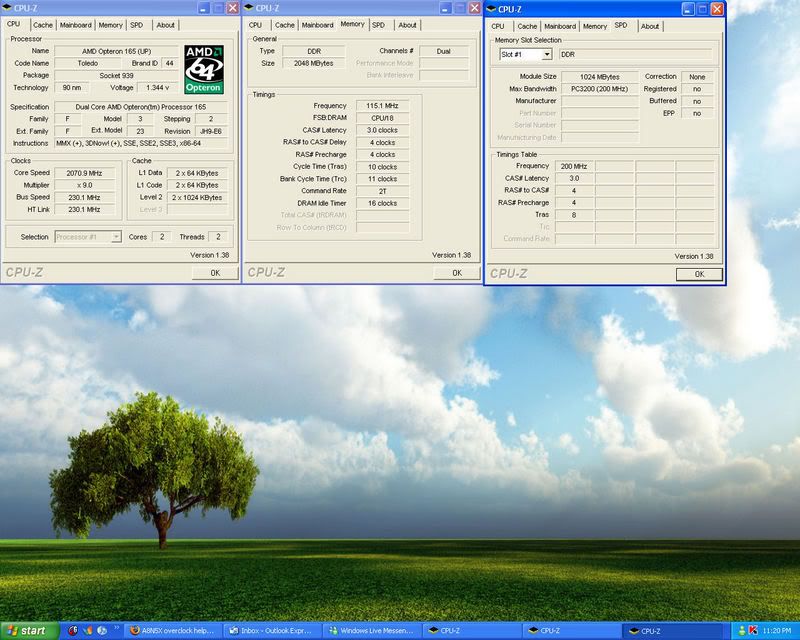Screen dimensions: 800x640
Task: Switch to Inbox - Outlook Express taskbar item
Action: click(x=274, y=631)
